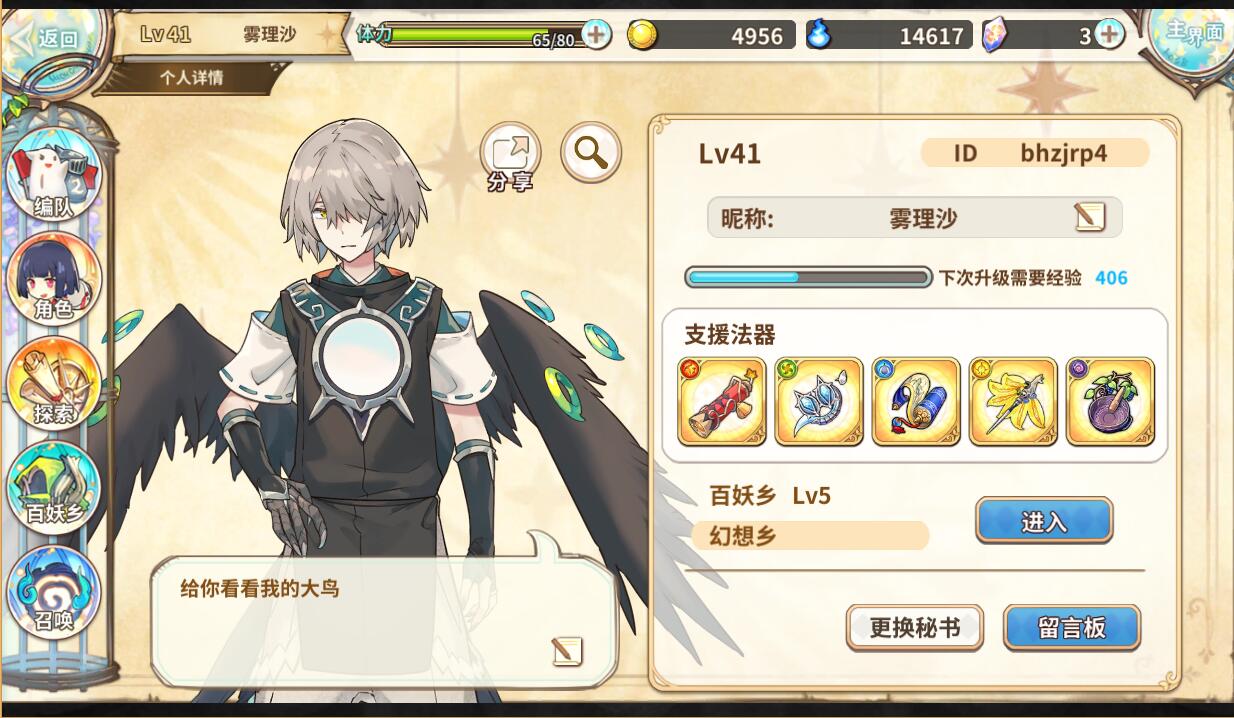1234x718 pixels.
Task: Select the purple mortar bowl artifact
Action: coord(1110,402)
